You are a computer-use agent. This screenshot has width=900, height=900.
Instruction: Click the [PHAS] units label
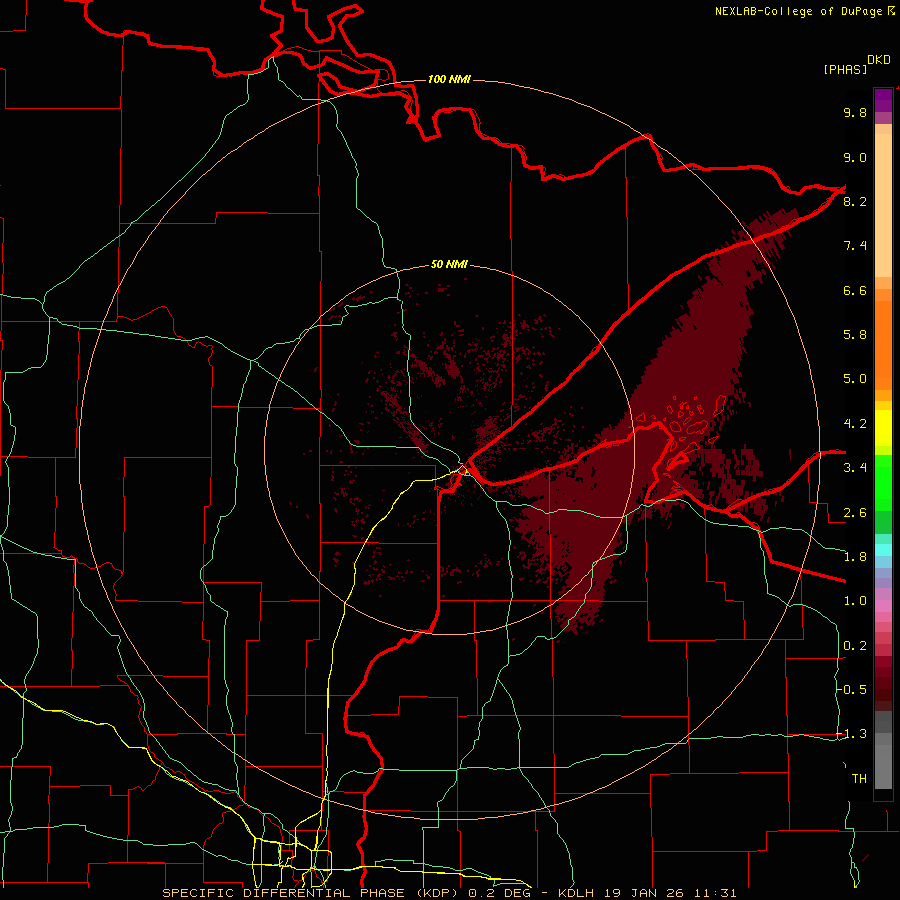[x=844, y=69]
